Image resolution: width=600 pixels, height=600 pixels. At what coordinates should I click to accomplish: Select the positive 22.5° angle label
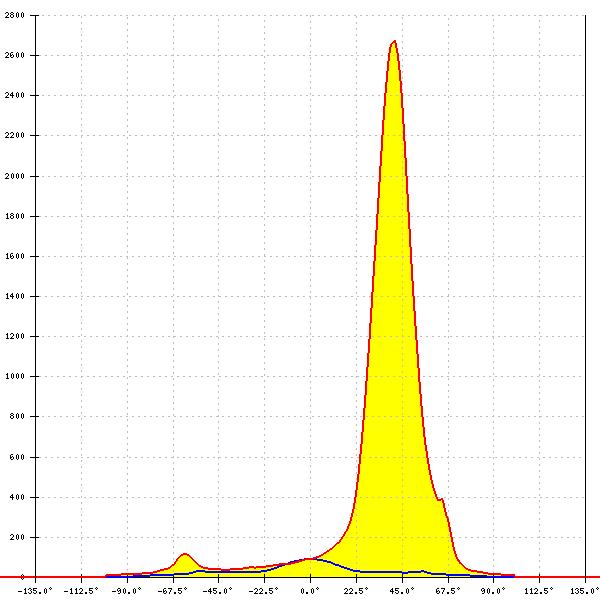tap(356, 591)
